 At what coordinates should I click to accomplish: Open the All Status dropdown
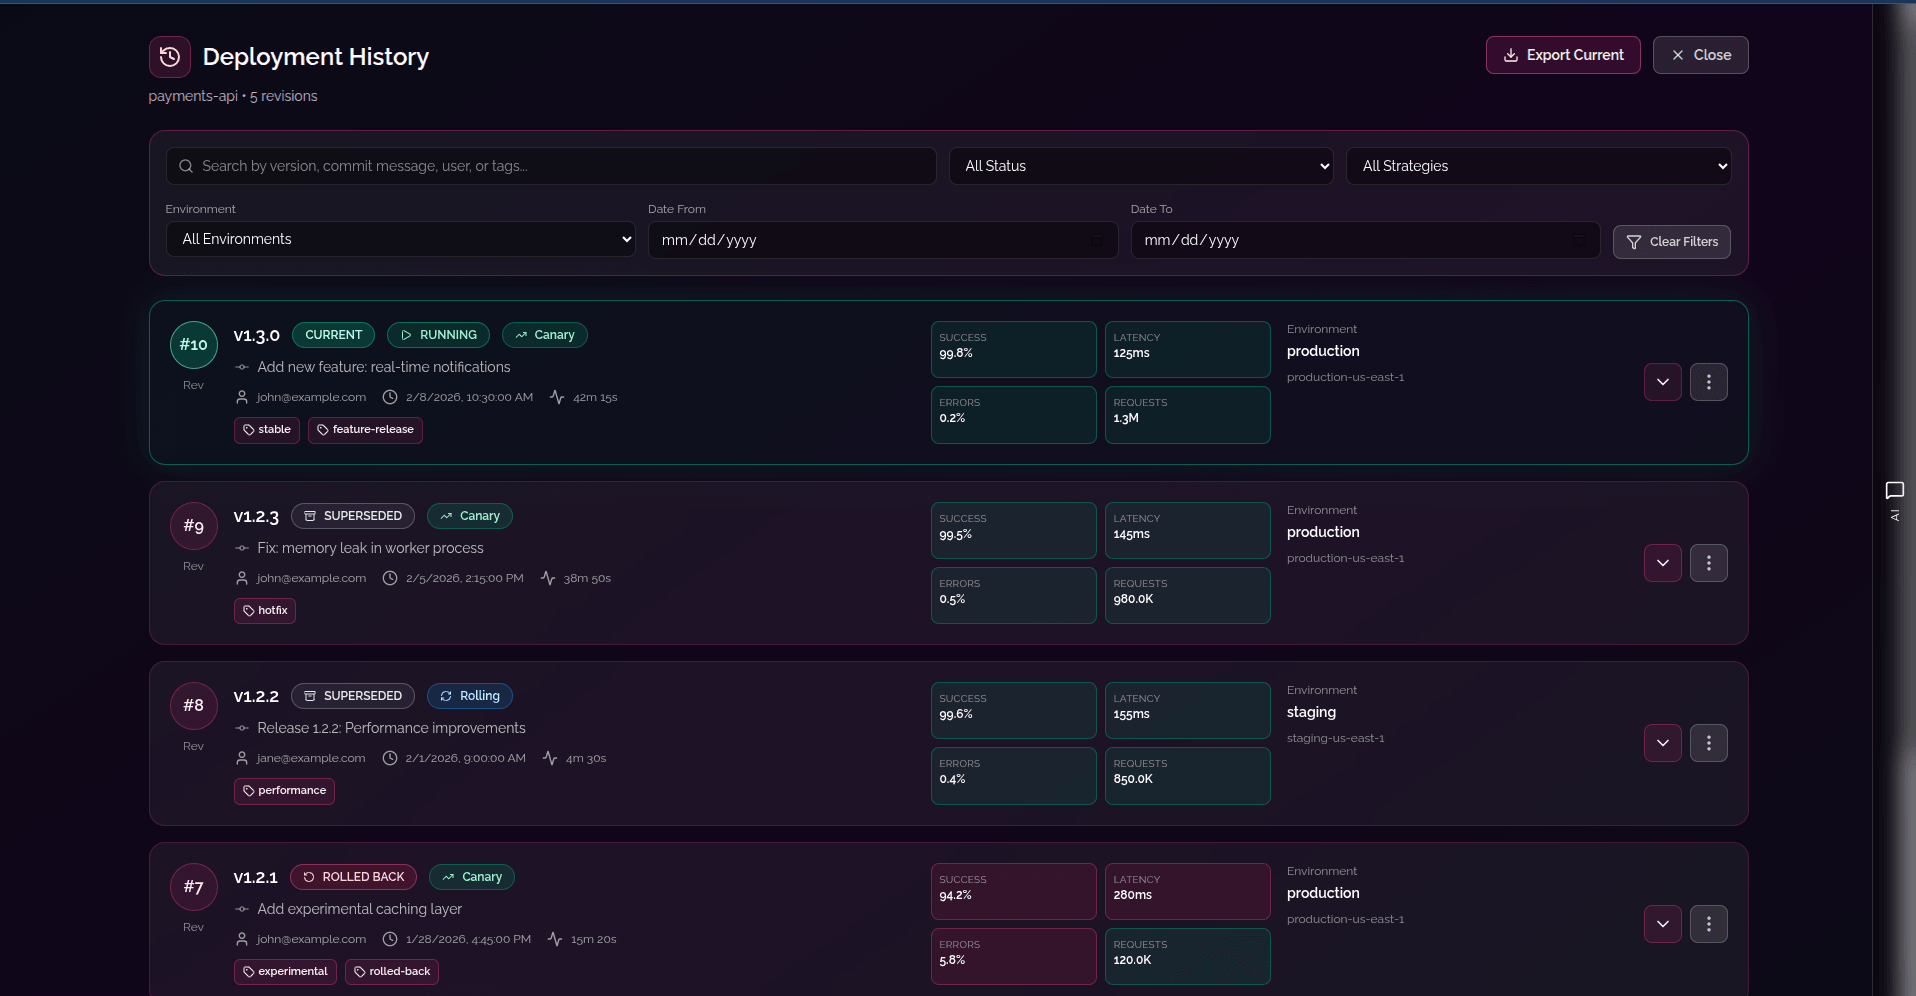tap(1140, 166)
